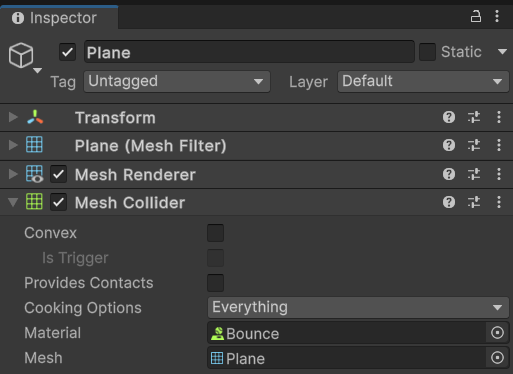This screenshot has height=374, width=513.
Task: Click the Plane mesh object picker
Action: pyautogui.click(x=497, y=358)
